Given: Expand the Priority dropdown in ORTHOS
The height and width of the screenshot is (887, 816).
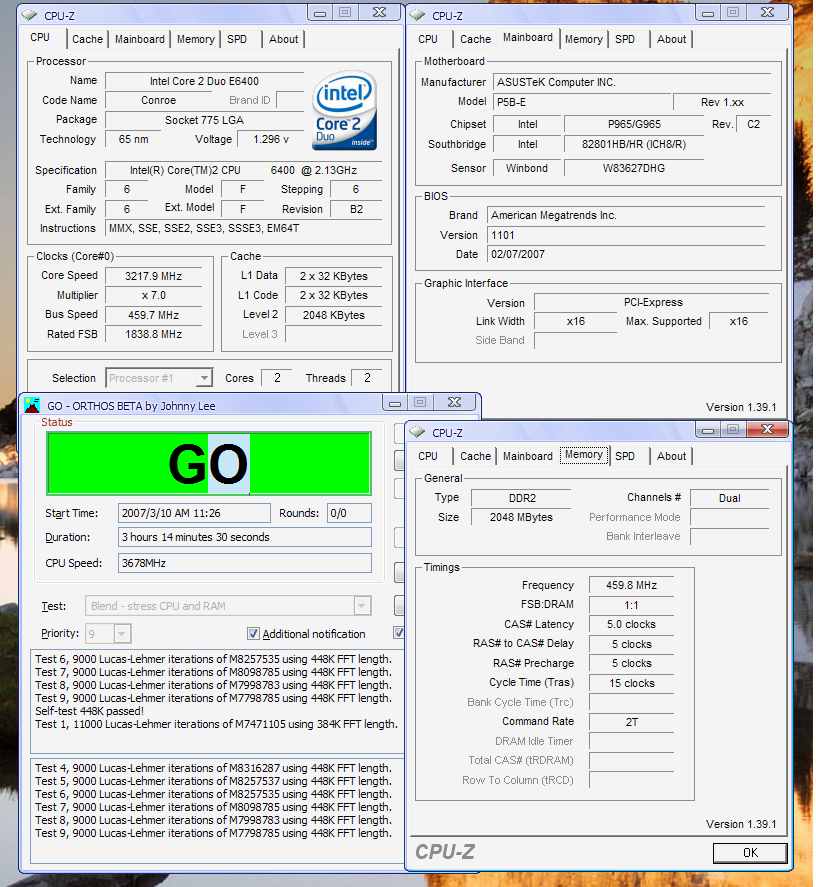Looking at the screenshot, I should pyautogui.click(x=122, y=634).
